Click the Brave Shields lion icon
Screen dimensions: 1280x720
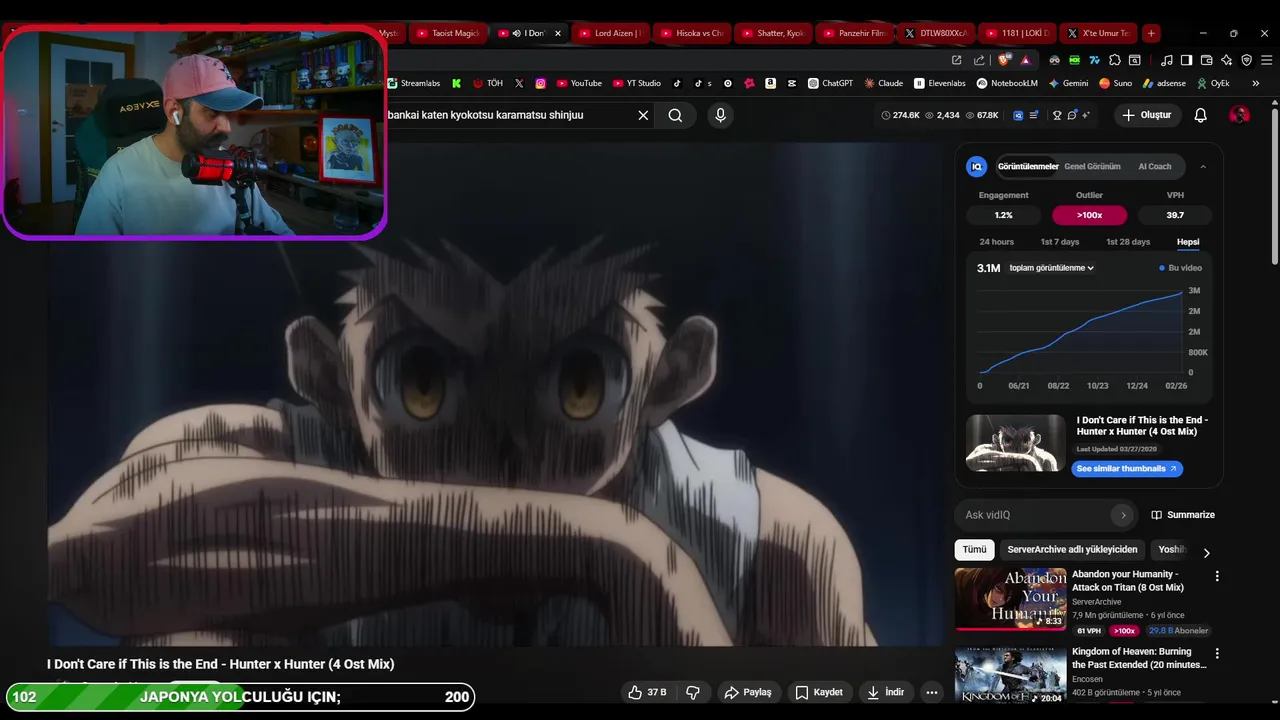tap(1004, 60)
